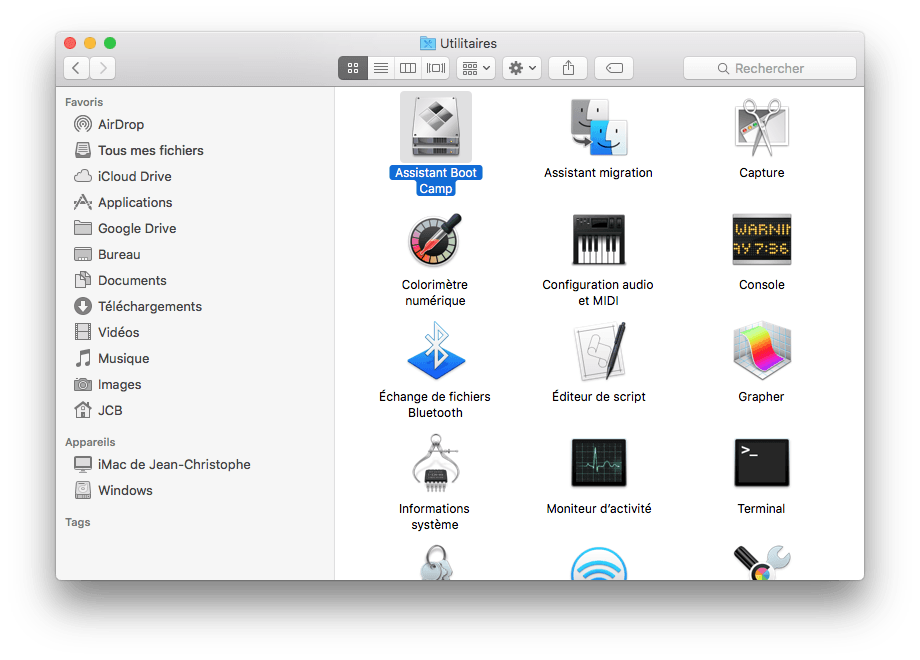Select the Windows volume in sidebar
The image size is (920, 660).
tap(114, 490)
